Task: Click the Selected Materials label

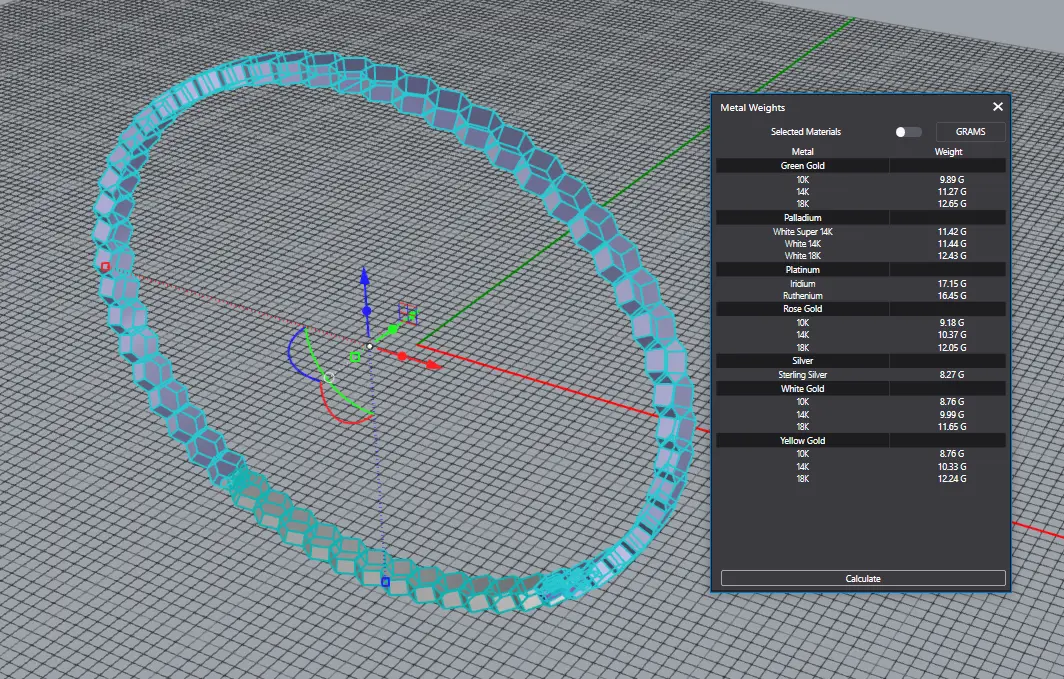Action: (805, 132)
